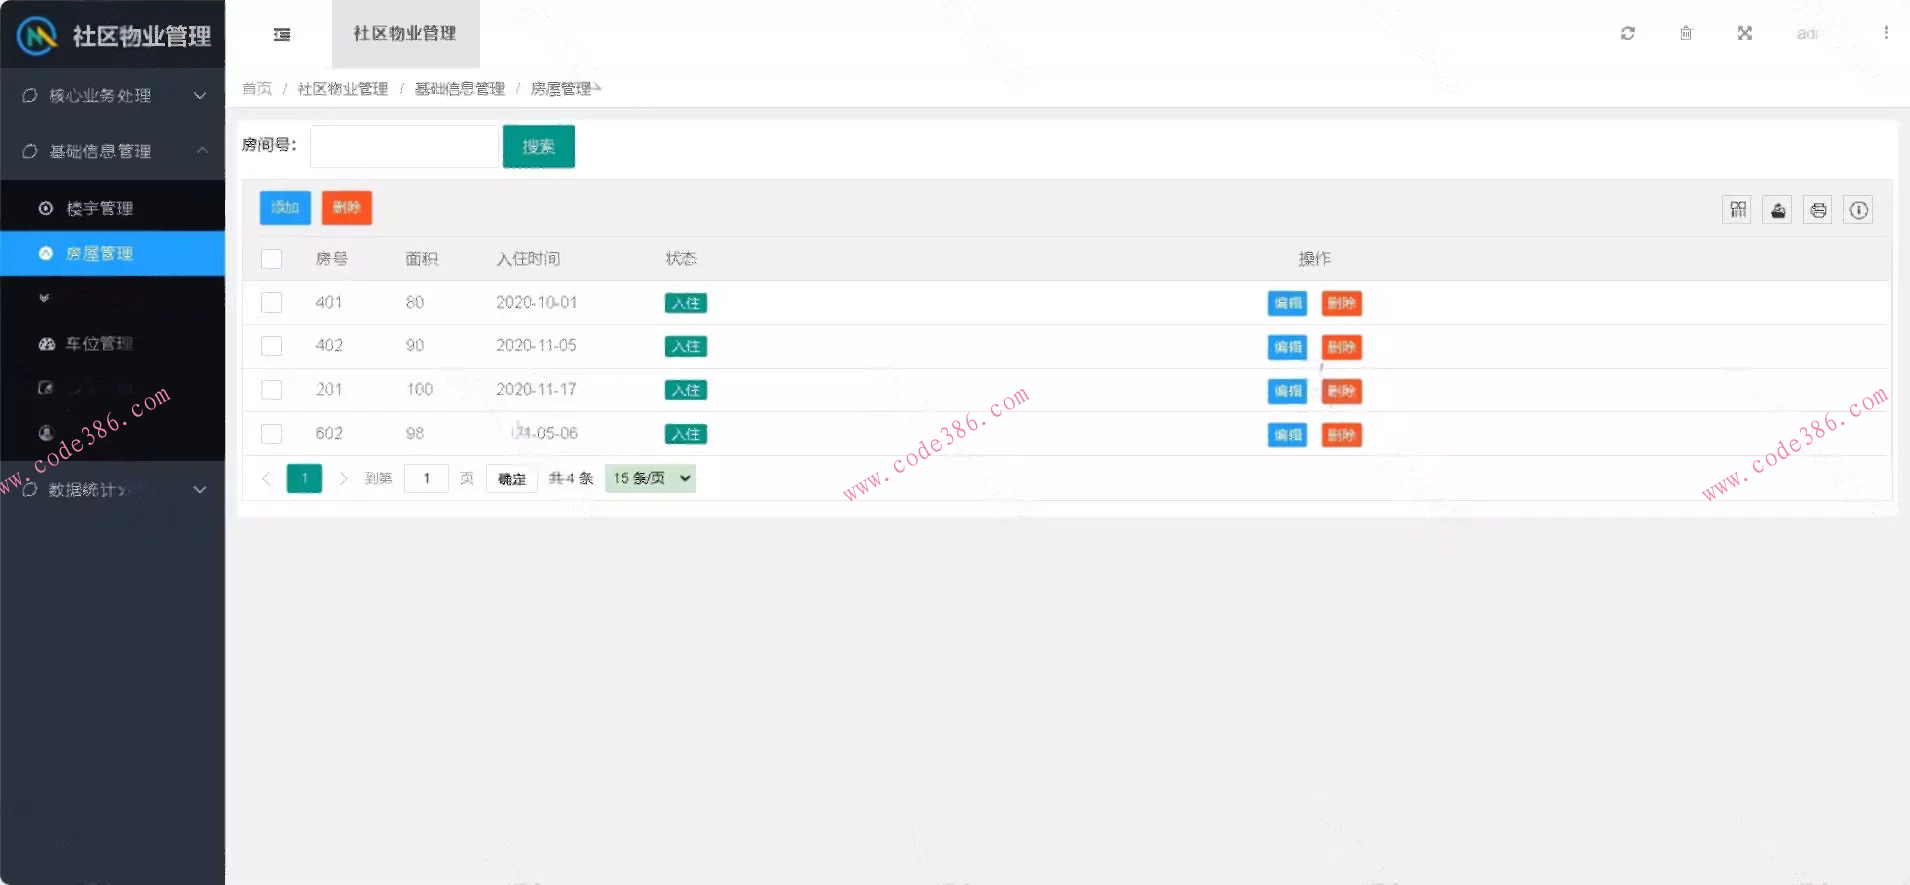Click the blue 添加 button
Image resolution: width=1910 pixels, height=885 pixels.
(x=285, y=207)
